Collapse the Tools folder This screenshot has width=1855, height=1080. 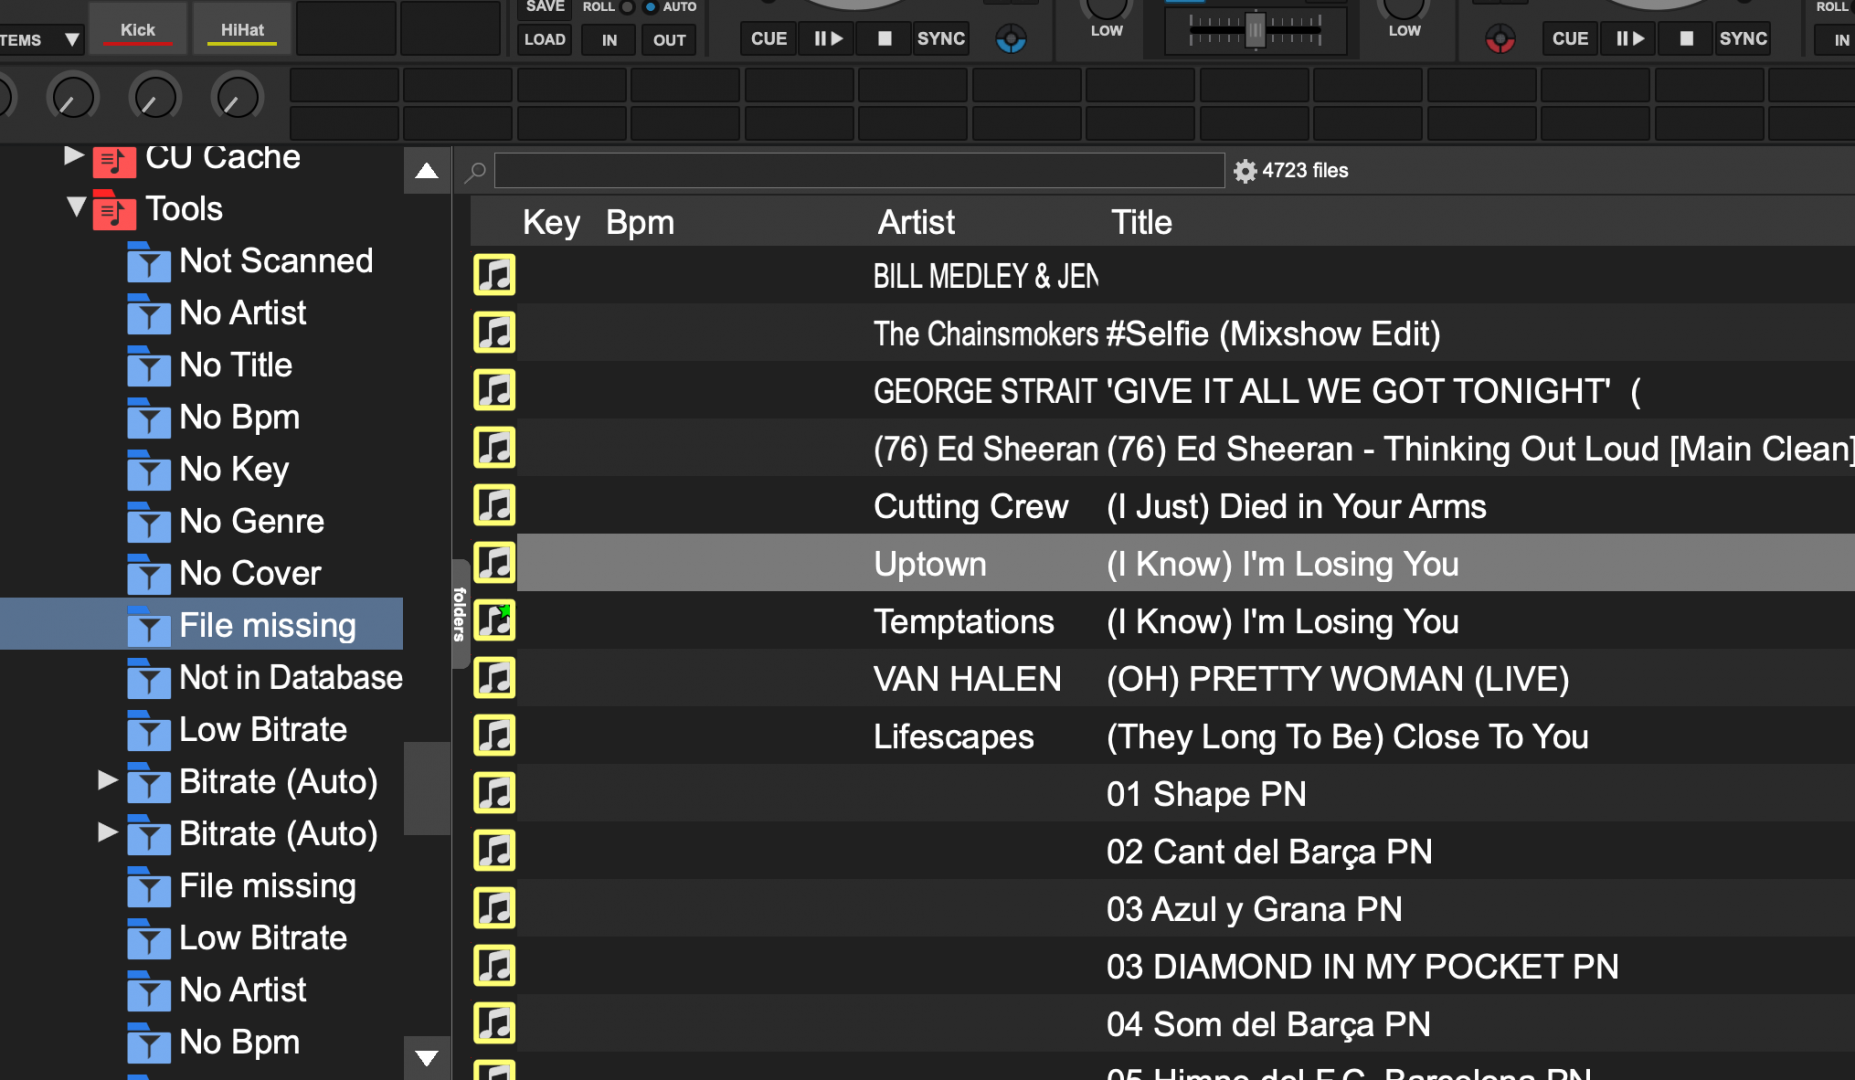click(75, 206)
